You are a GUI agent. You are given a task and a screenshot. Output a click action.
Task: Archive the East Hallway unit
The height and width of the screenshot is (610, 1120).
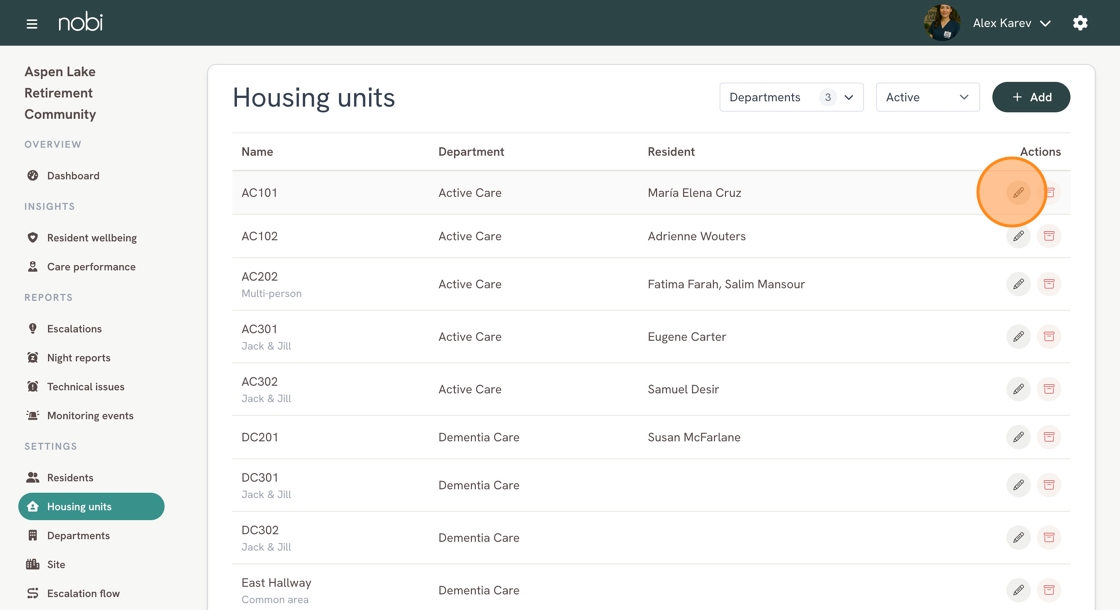tap(1049, 590)
